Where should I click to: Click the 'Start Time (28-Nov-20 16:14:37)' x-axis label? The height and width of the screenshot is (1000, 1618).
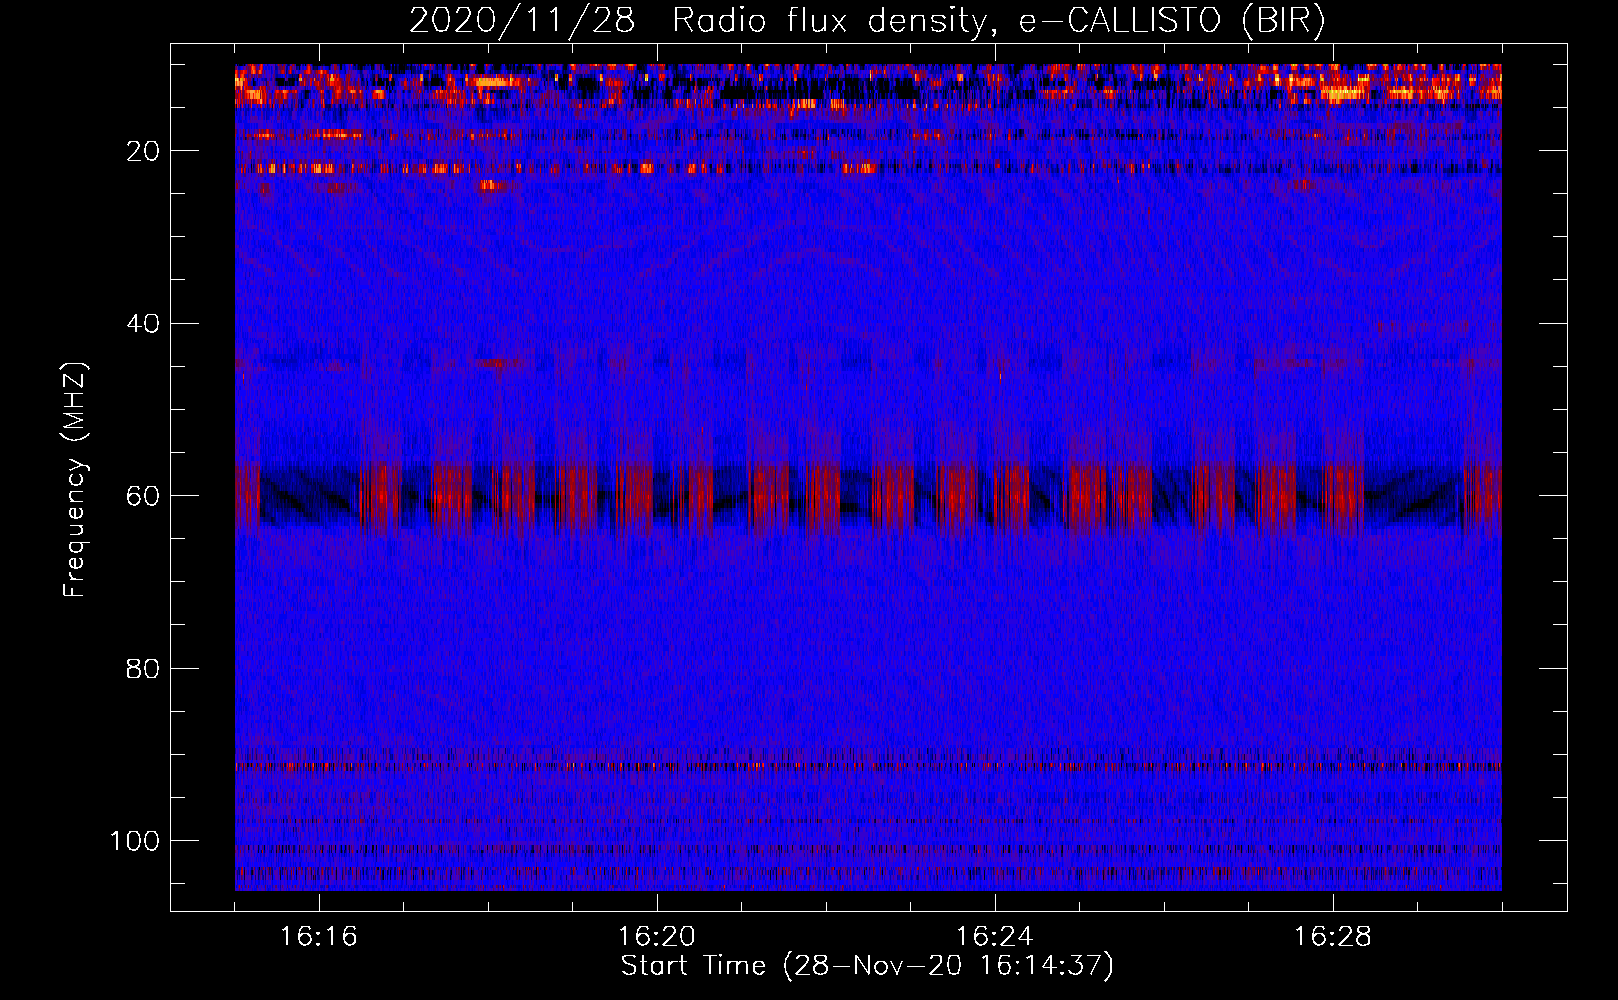(867, 966)
